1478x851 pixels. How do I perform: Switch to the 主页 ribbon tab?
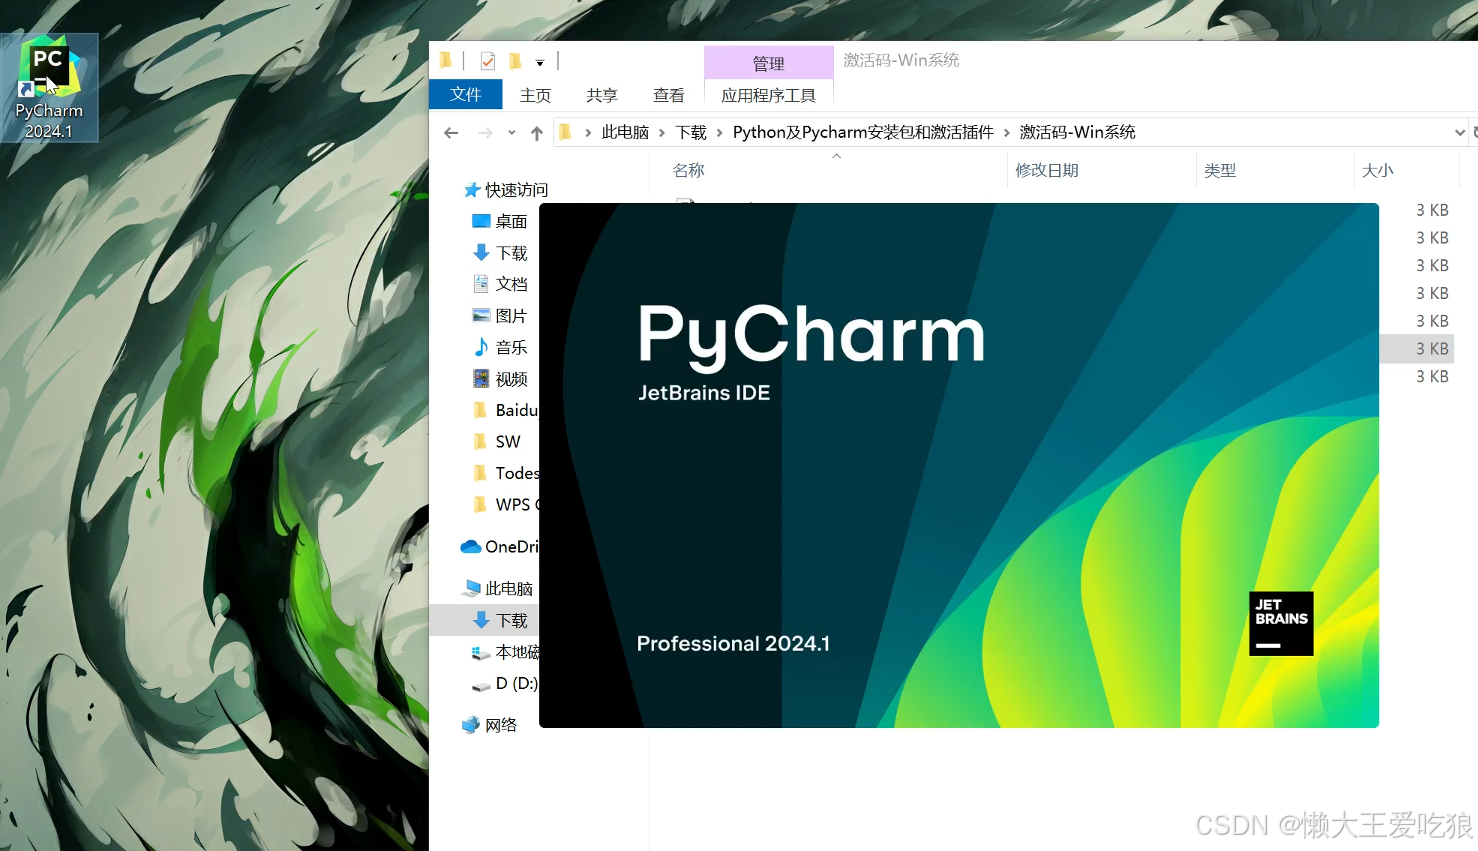(x=535, y=95)
